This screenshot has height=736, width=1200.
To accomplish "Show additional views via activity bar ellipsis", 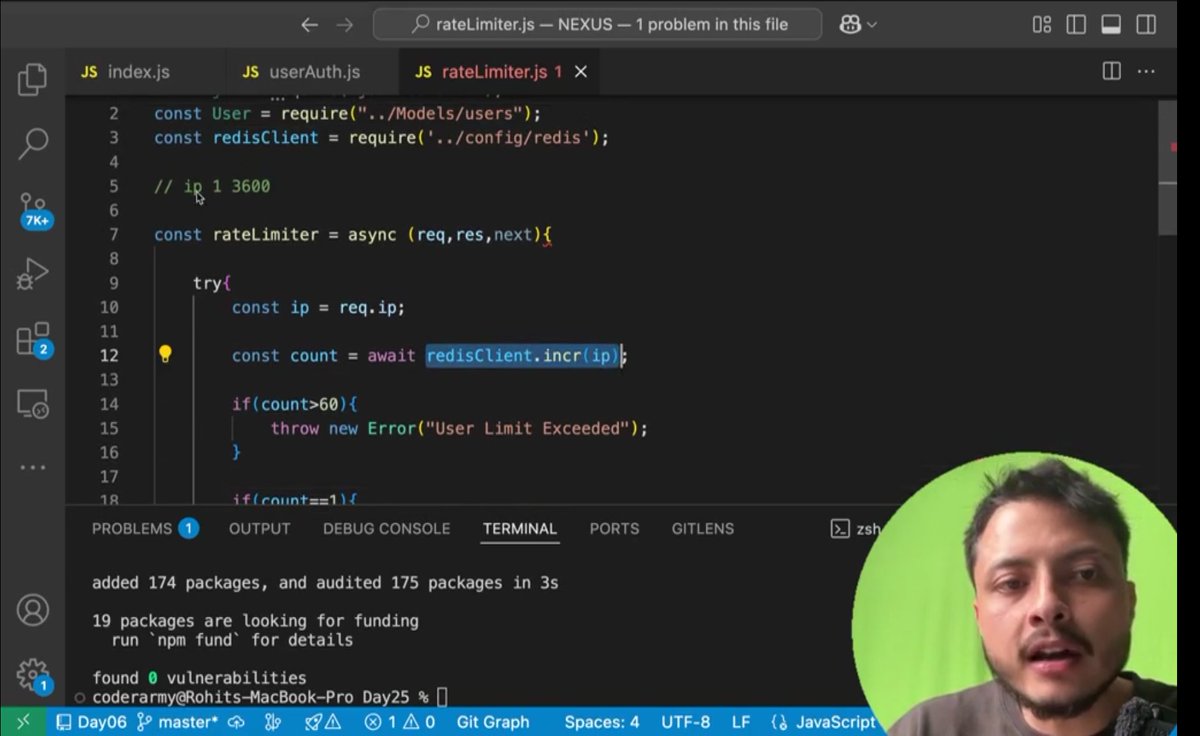I will tap(33, 467).
